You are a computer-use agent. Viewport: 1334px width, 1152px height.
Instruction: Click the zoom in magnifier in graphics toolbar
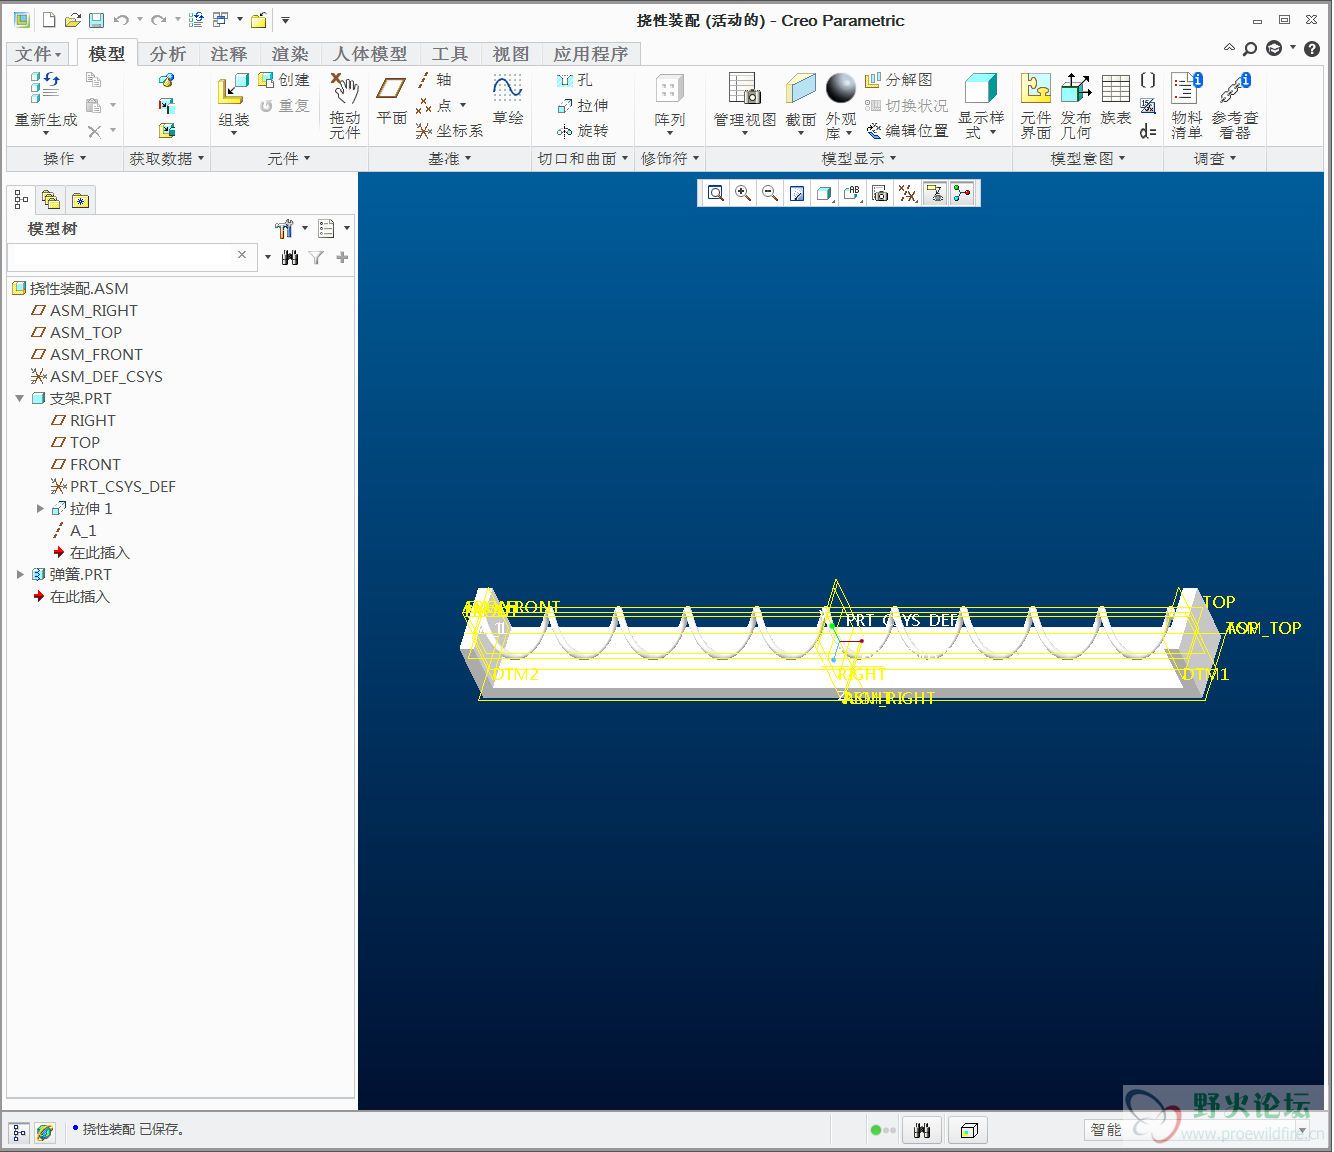(x=743, y=194)
